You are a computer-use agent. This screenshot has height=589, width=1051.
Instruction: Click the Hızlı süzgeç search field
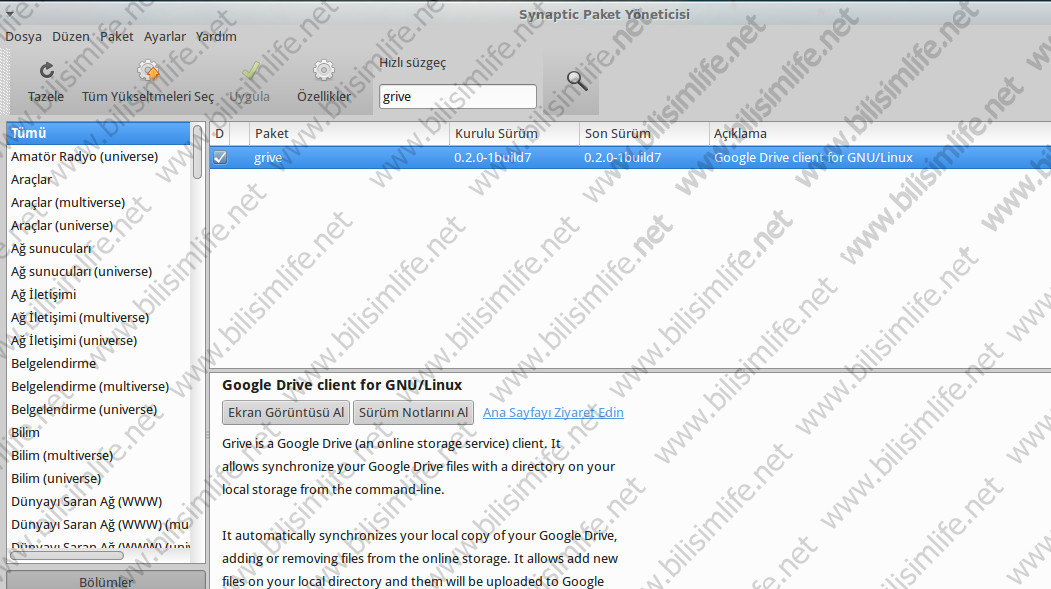click(458, 97)
